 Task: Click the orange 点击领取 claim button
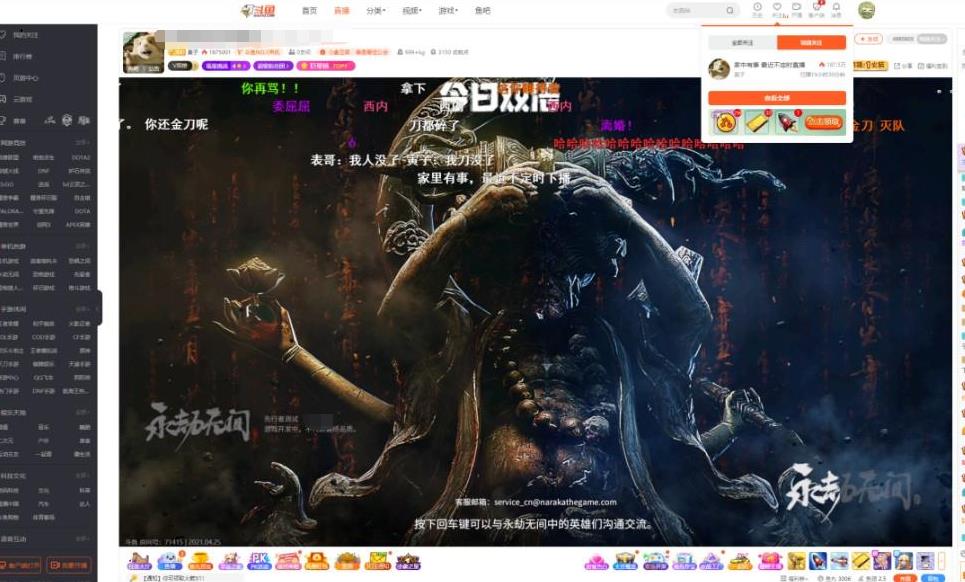pyautogui.click(x=823, y=122)
